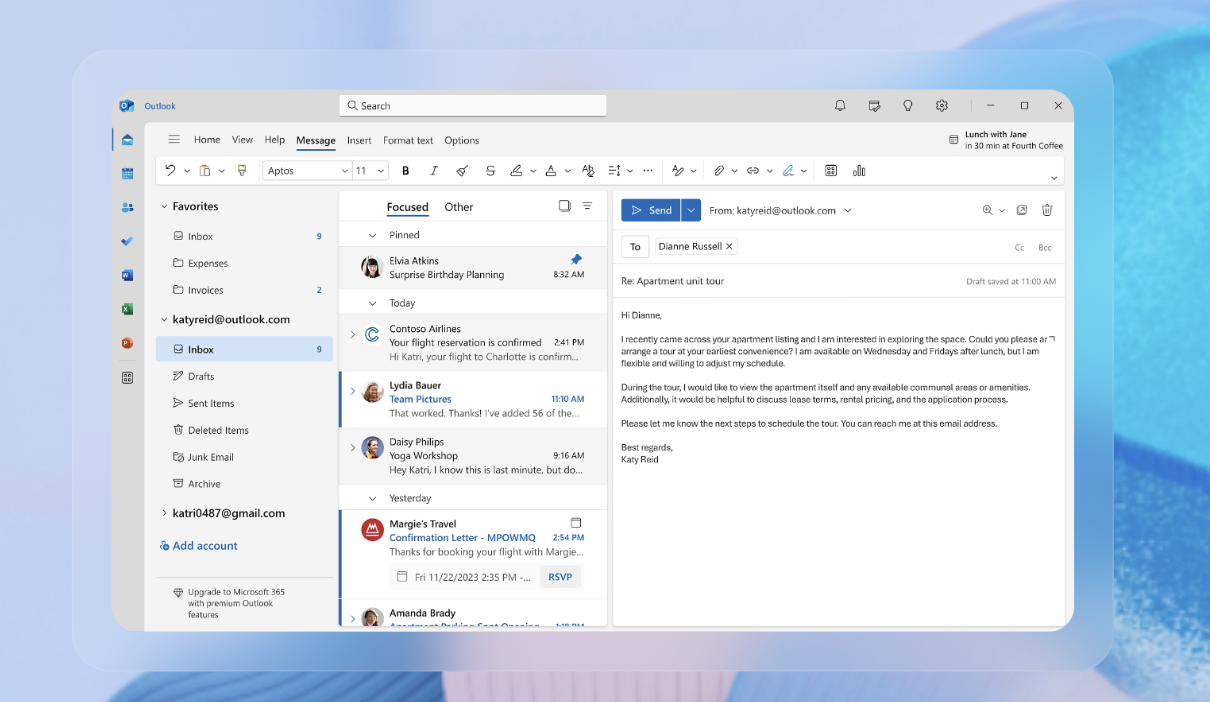
Task: Open the font size dropdown
Action: pos(370,171)
